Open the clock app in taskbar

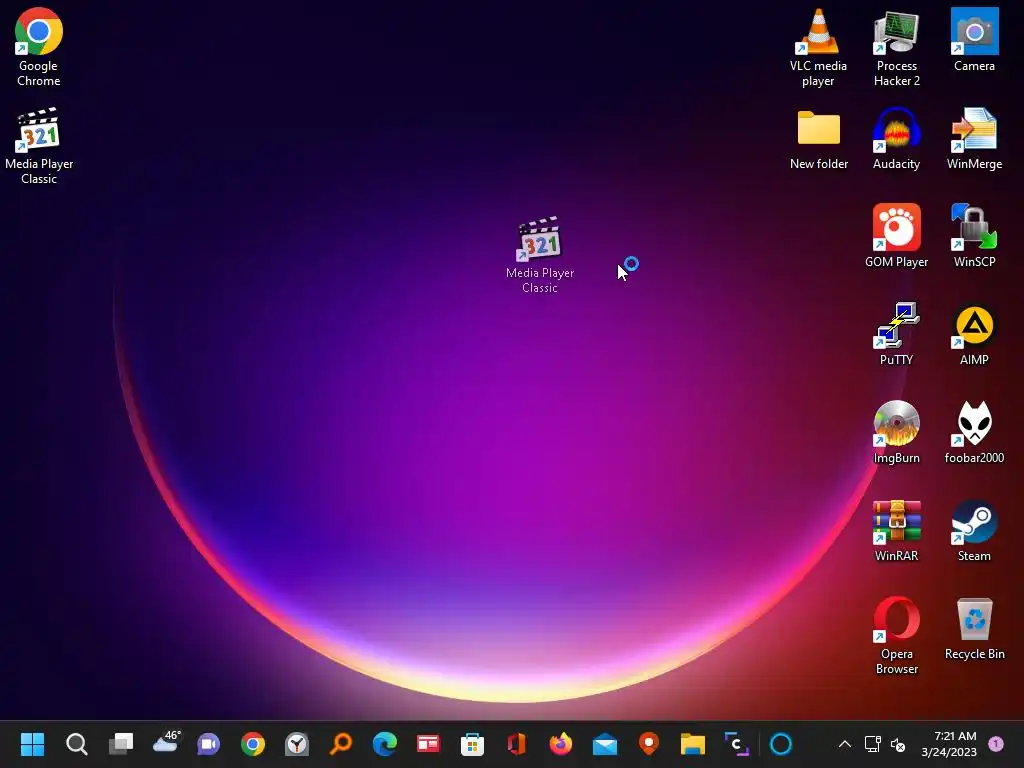(297, 744)
